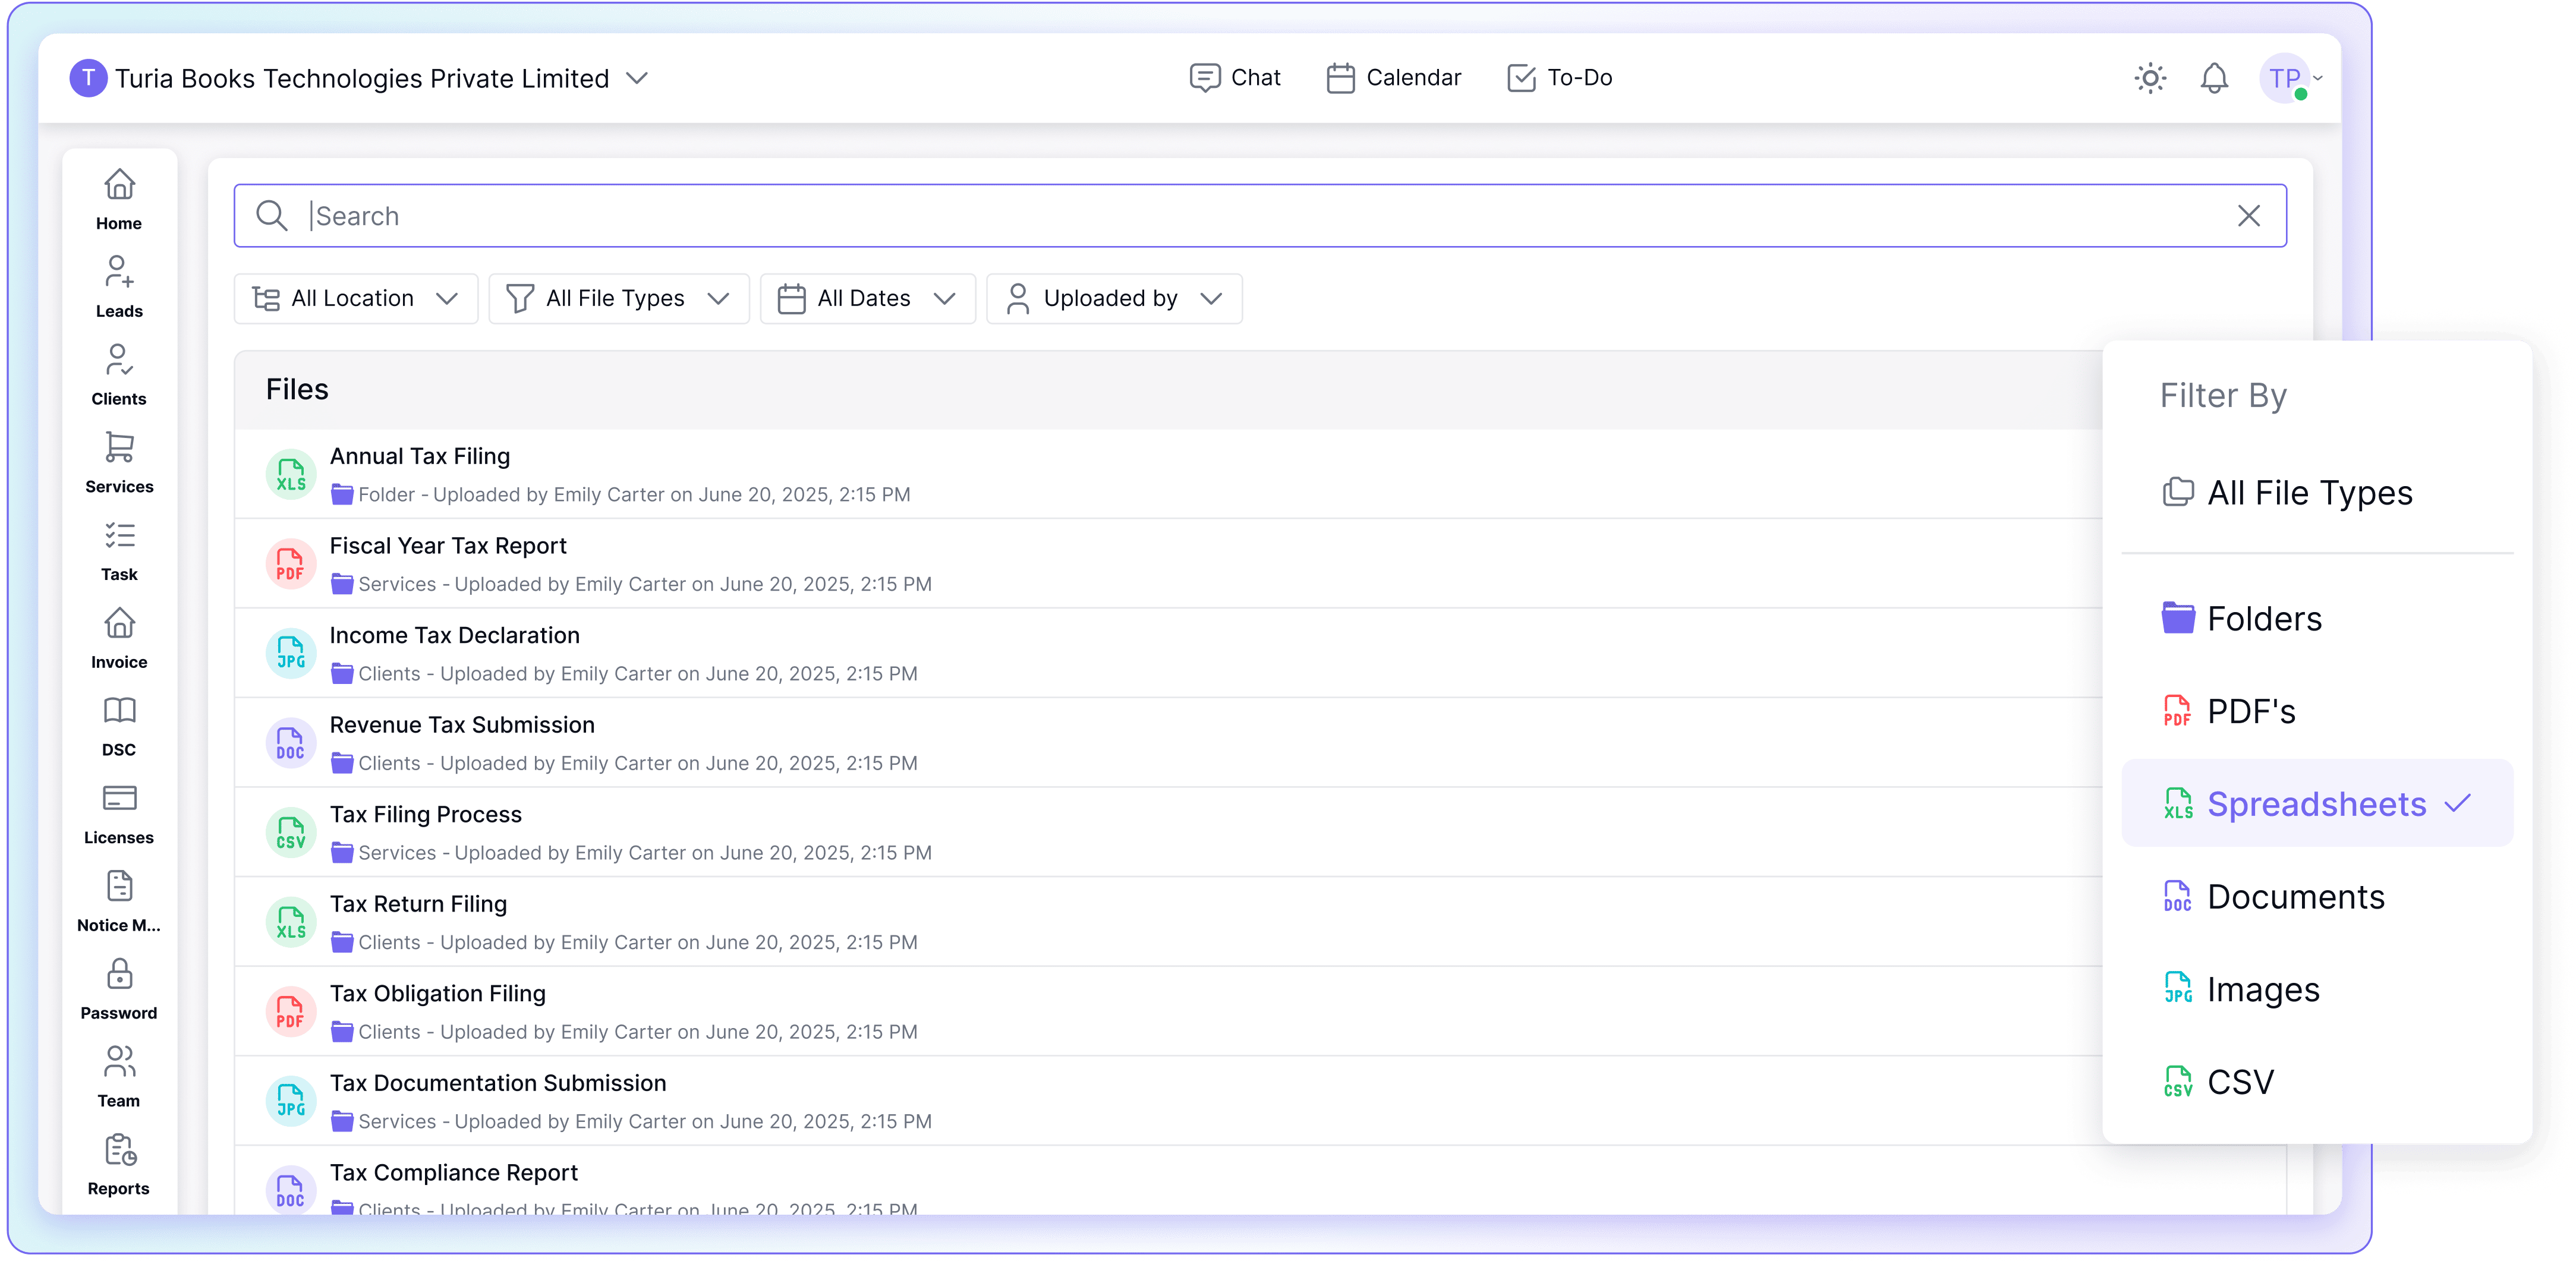Image resolution: width=2576 pixels, height=1261 pixels.
Task: Select the Spreadsheets filter option
Action: point(2316,803)
